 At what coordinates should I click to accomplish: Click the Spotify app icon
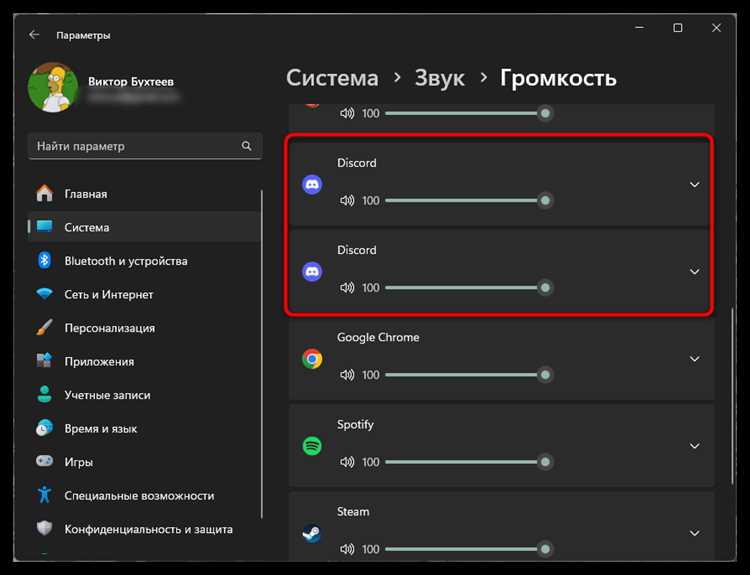[312, 446]
